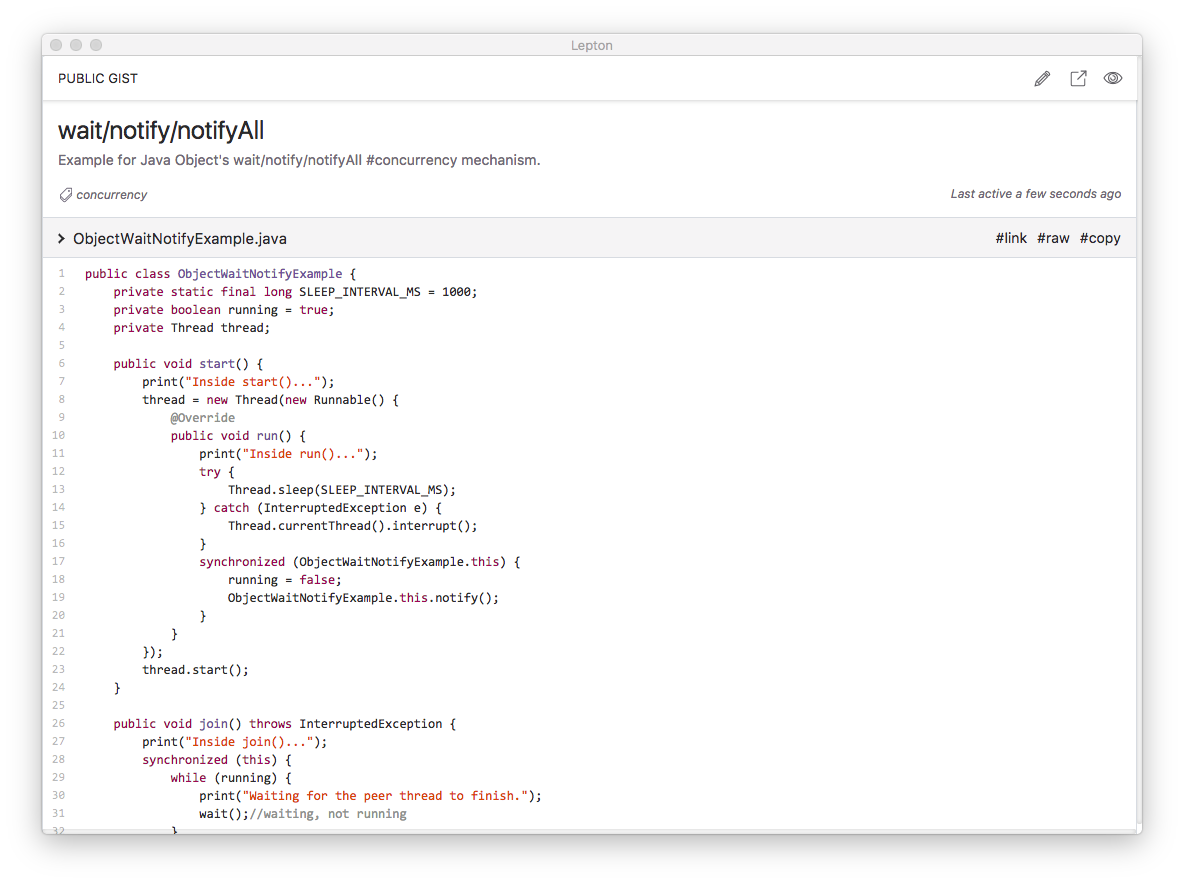
Task: Click the thread.start(); line
Action: point(196,670)
